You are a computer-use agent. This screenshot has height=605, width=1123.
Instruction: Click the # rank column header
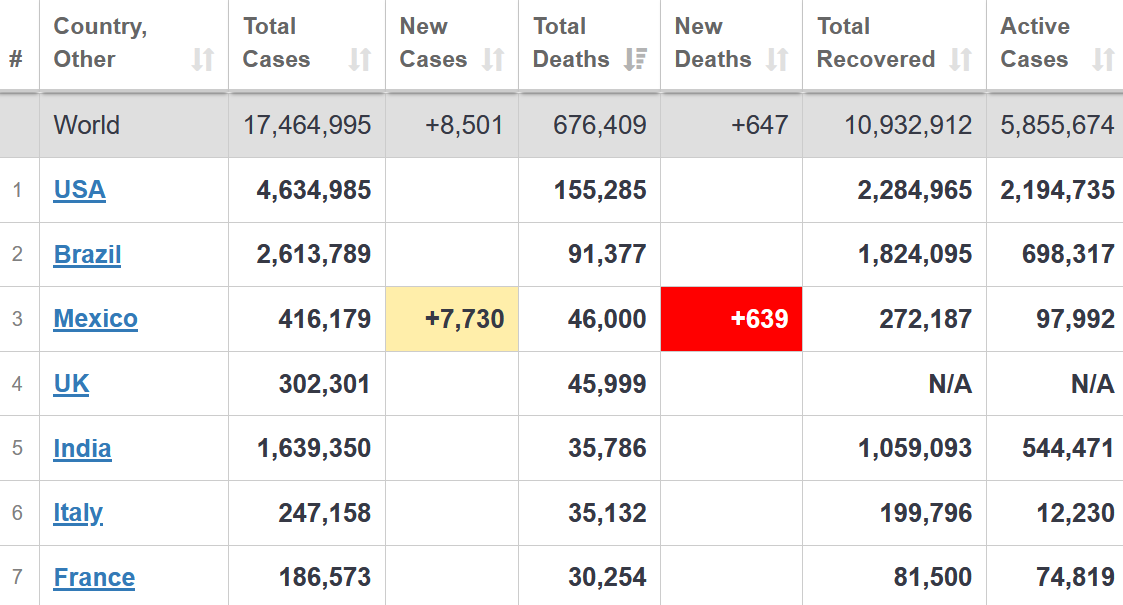pos(16,60)
